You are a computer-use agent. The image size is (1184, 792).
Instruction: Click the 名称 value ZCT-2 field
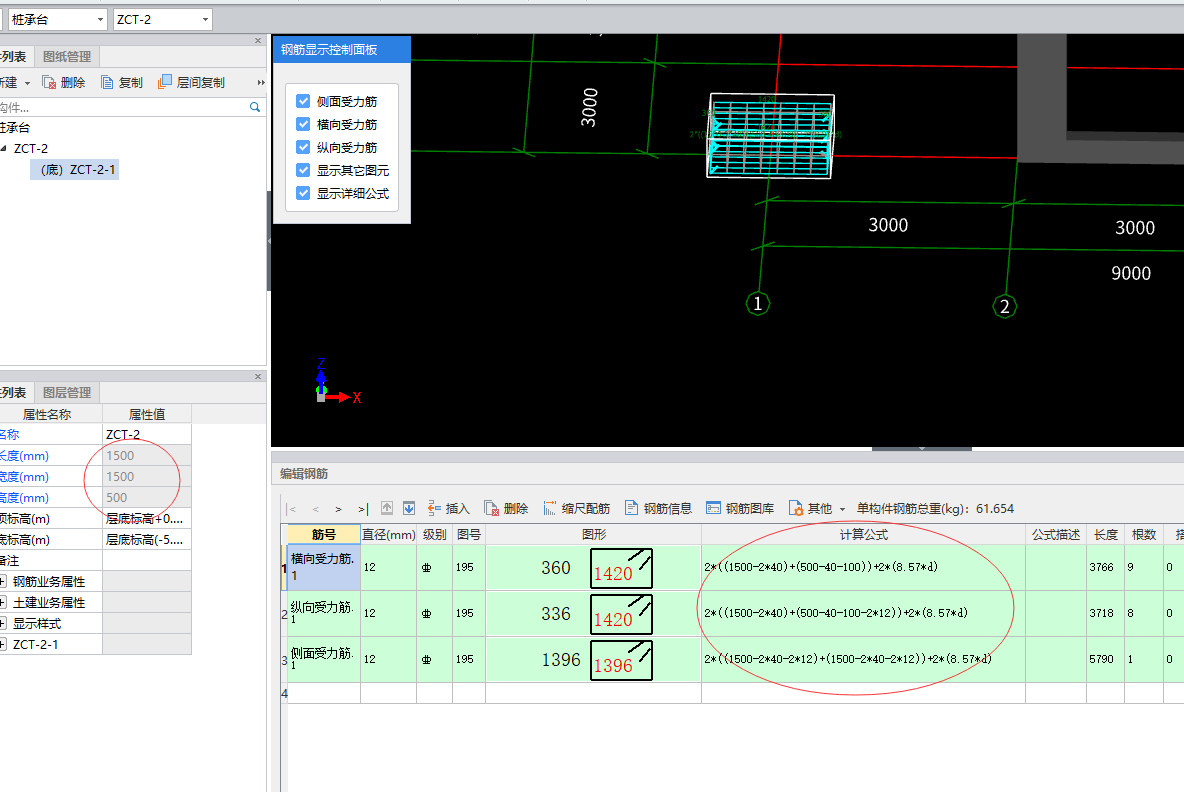coord(146,434)
